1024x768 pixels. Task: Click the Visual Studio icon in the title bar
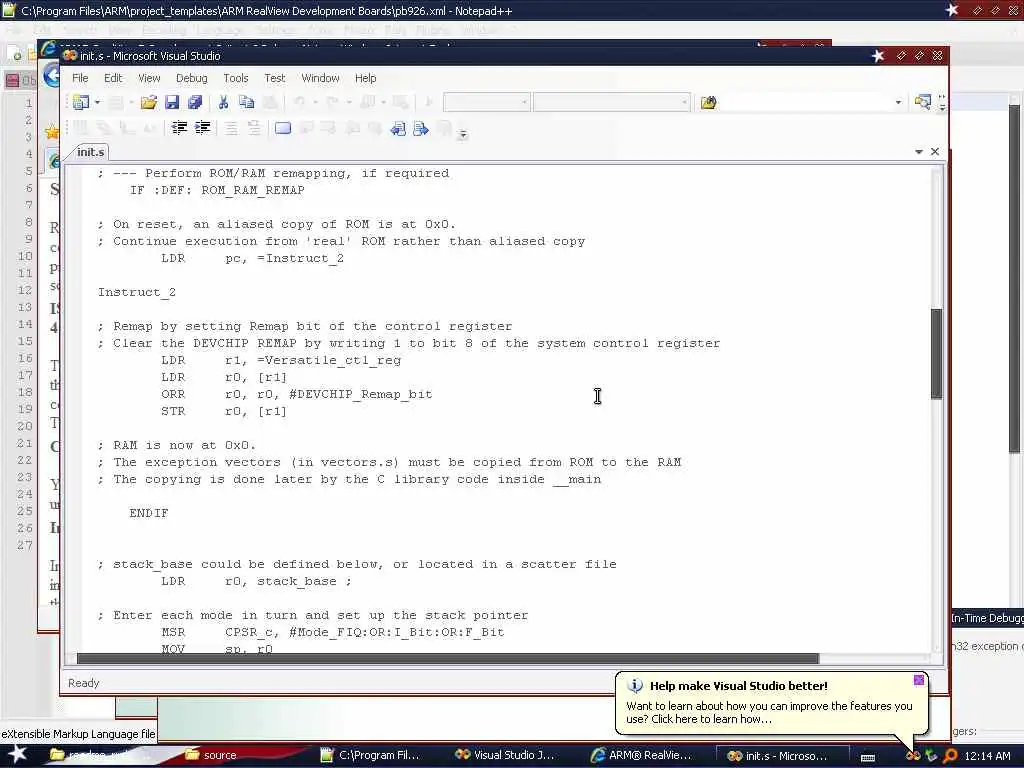point(70,56)
